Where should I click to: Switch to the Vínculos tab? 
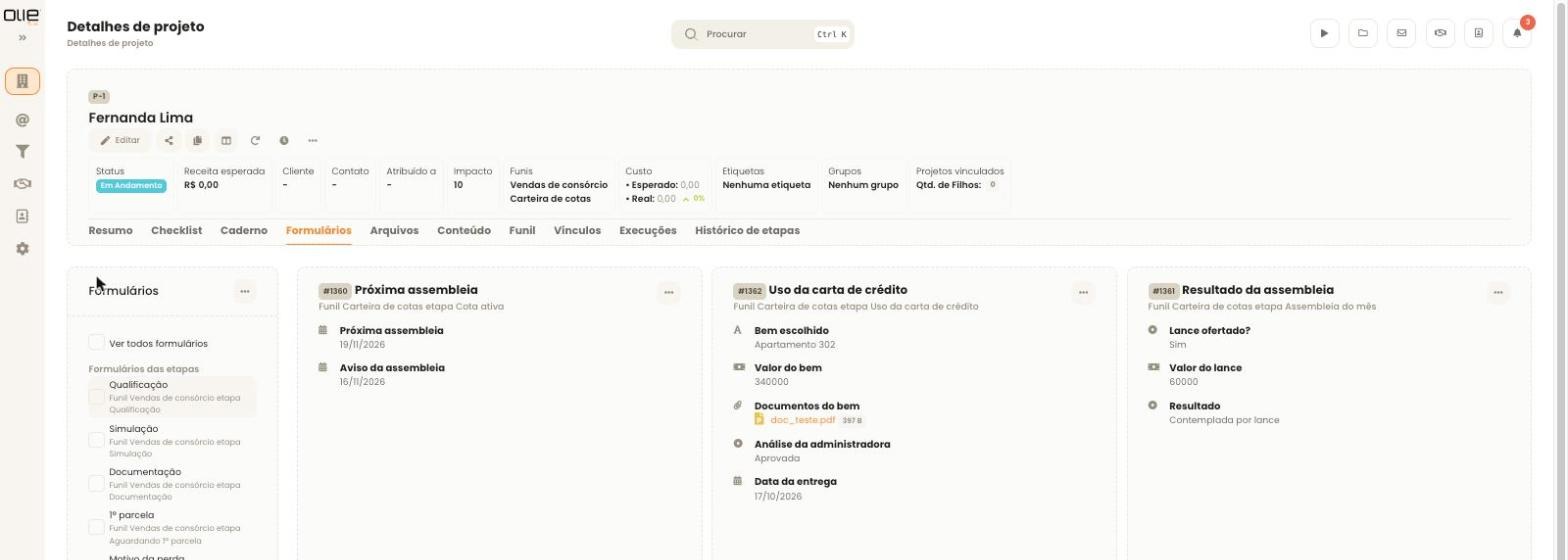click(x=577, y=231)
